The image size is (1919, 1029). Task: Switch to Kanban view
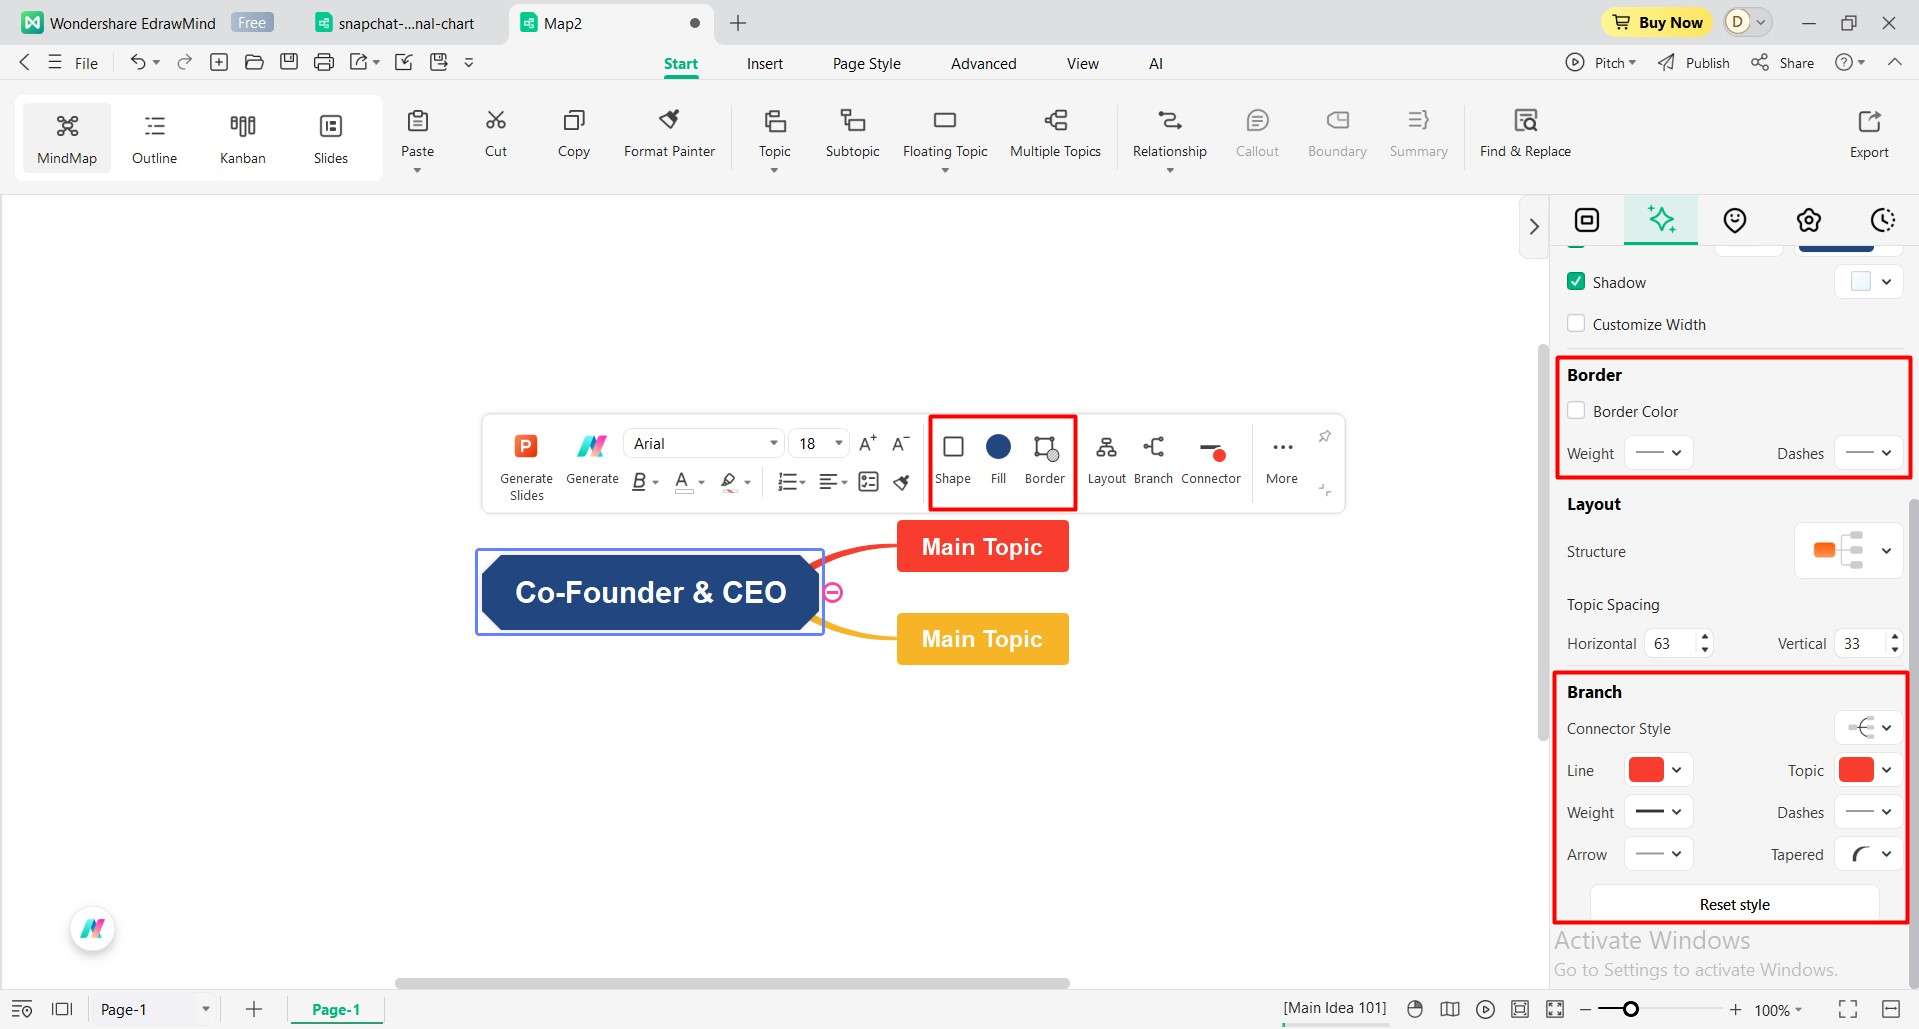[242, 138]
